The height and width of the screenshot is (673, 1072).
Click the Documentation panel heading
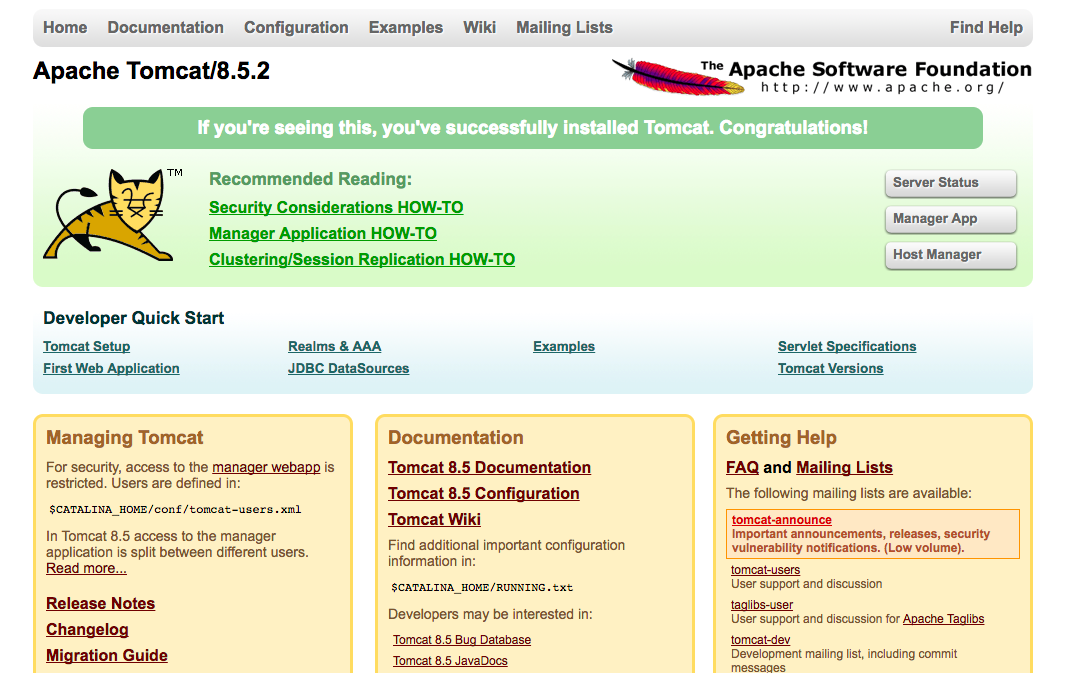point(456,438)
